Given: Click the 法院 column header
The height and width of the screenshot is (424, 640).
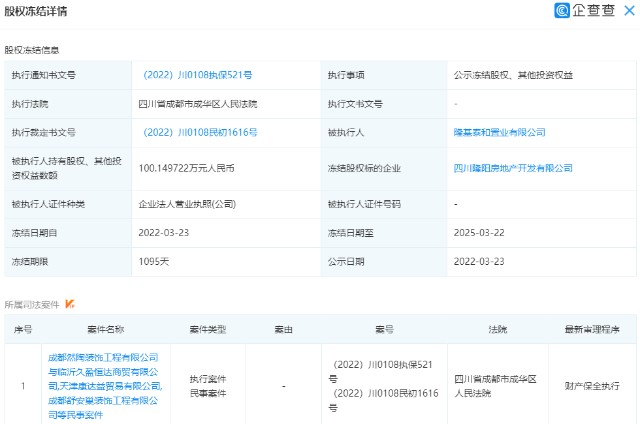Looking at the screenshot, I should (x=498, y=329).
